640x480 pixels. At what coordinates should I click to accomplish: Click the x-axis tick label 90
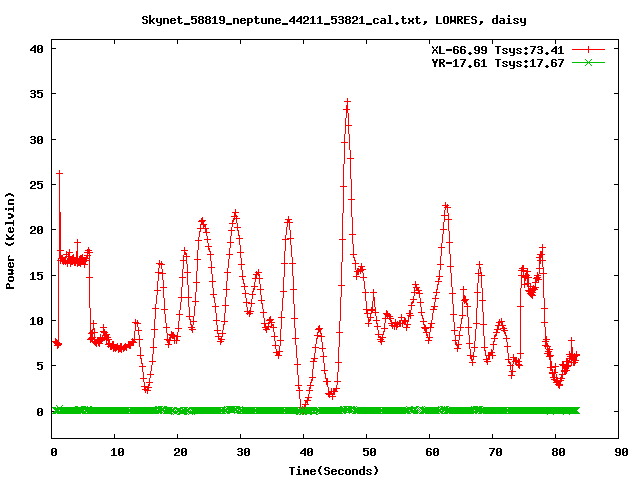click(621, 452)
